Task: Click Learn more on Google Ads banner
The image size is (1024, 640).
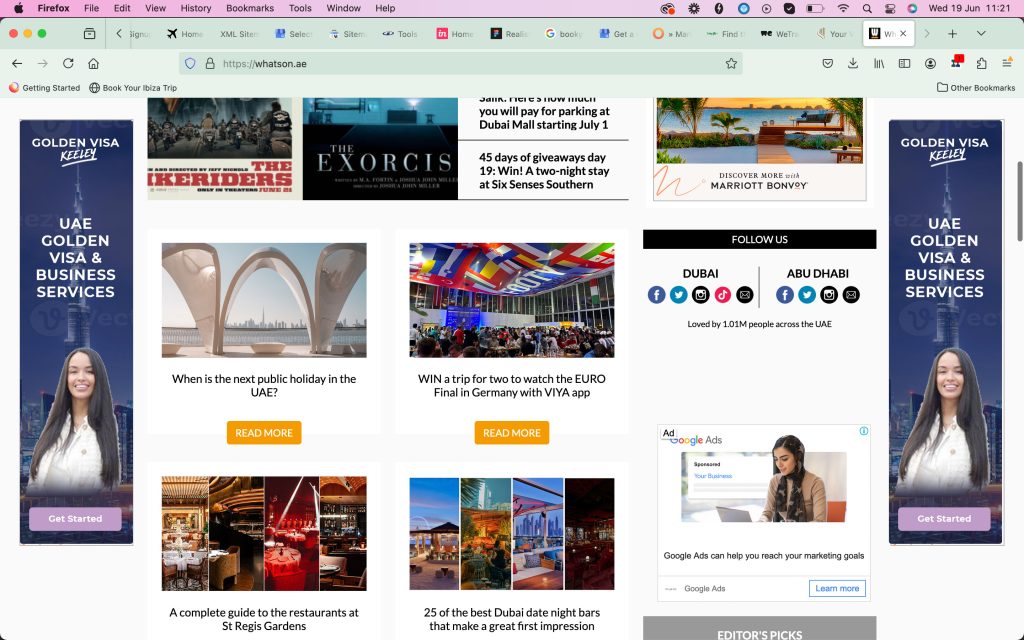Action: coord(837,588)
